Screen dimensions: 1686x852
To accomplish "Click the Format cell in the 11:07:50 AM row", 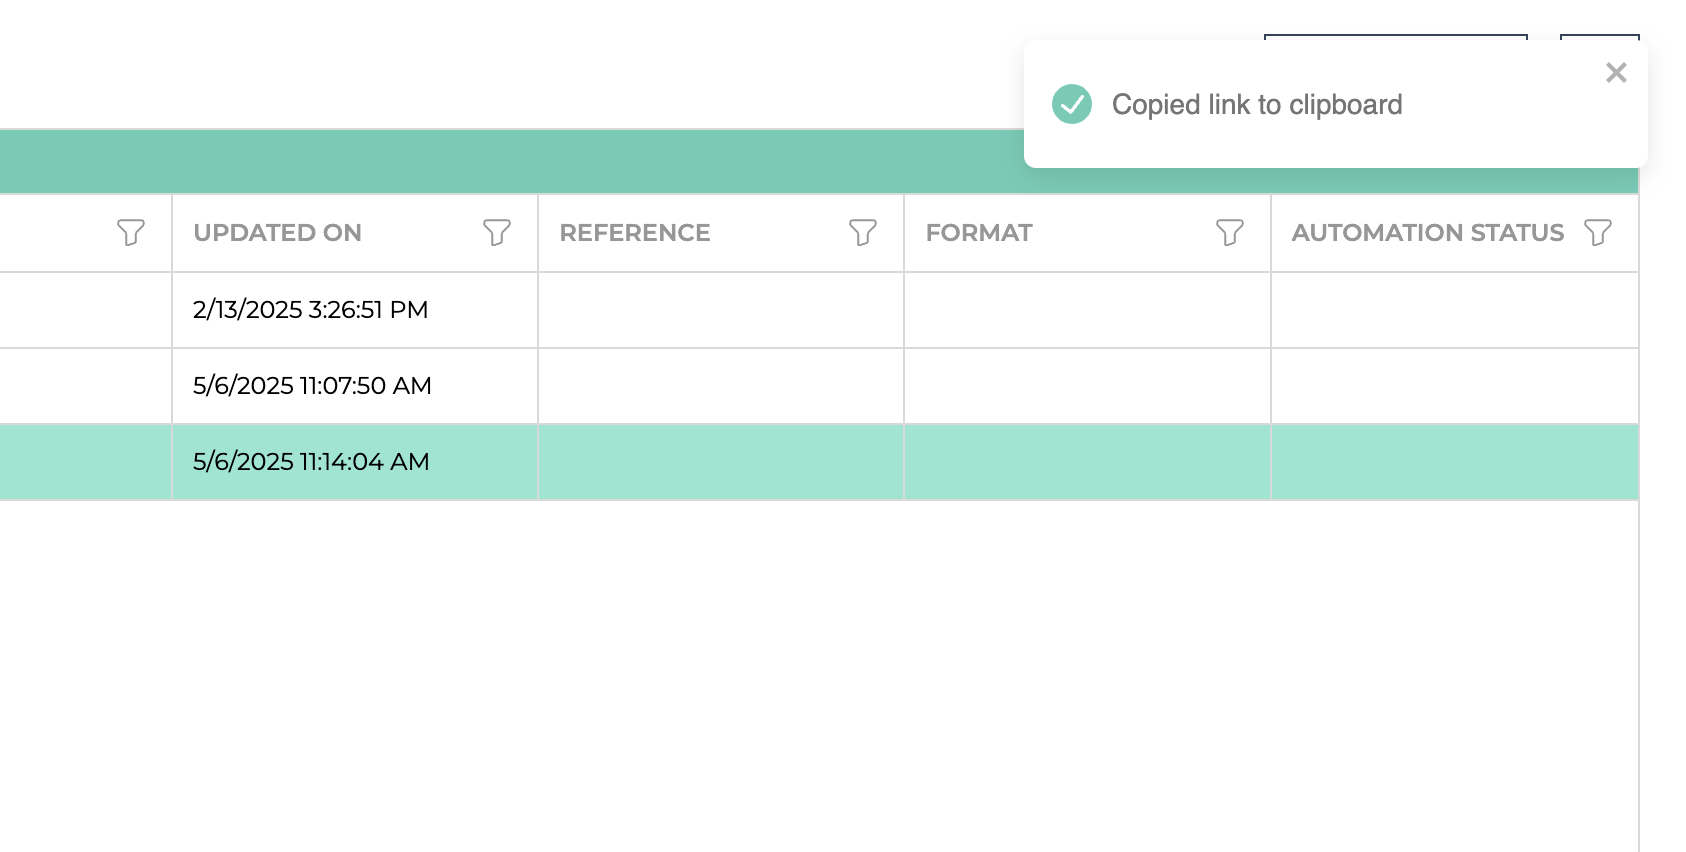I will point(1087,386).
